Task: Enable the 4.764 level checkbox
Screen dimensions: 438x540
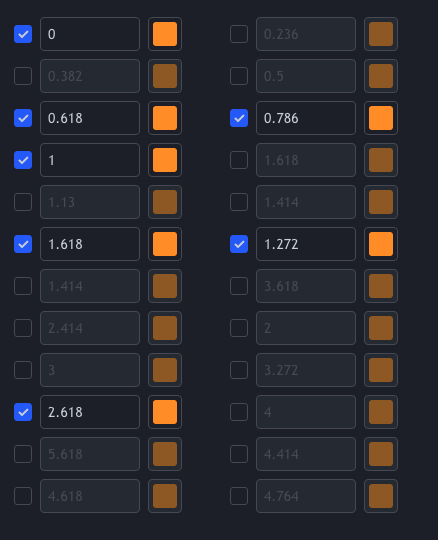Action: [239, 496]
